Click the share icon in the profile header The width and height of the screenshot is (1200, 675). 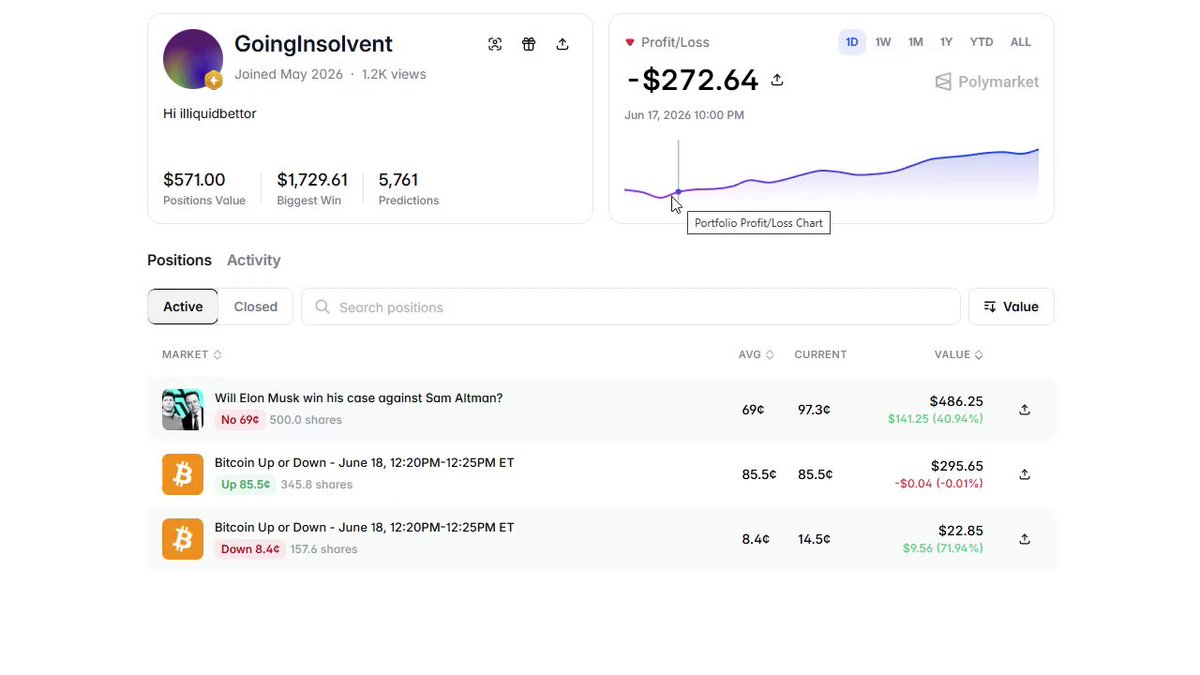[562, 44]
